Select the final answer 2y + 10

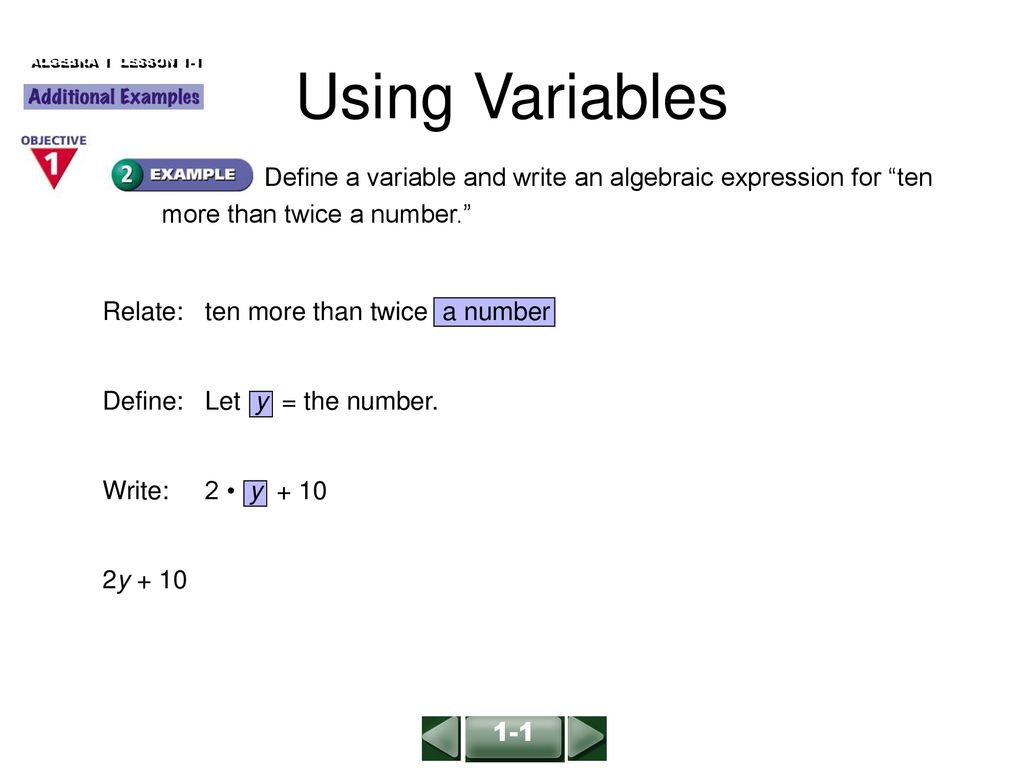pos(145,581)
